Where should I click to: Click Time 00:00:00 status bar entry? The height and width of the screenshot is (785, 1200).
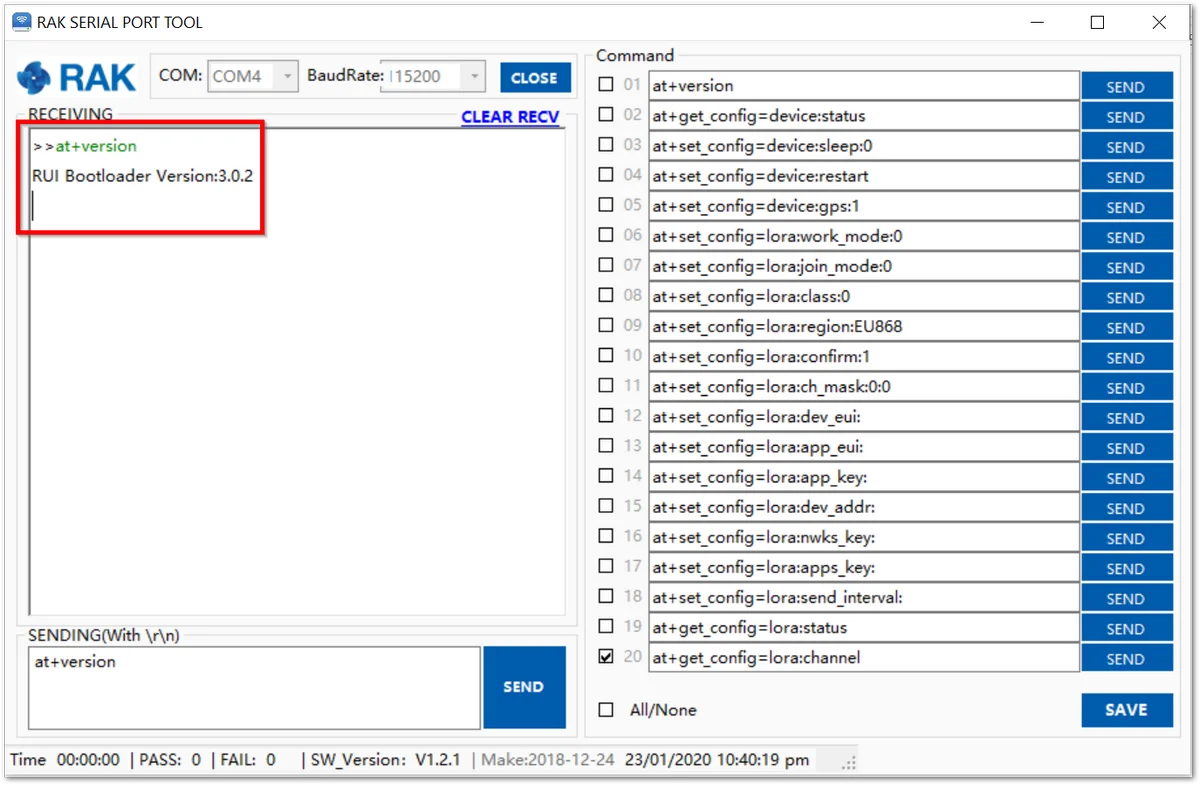tap(65, 760)
